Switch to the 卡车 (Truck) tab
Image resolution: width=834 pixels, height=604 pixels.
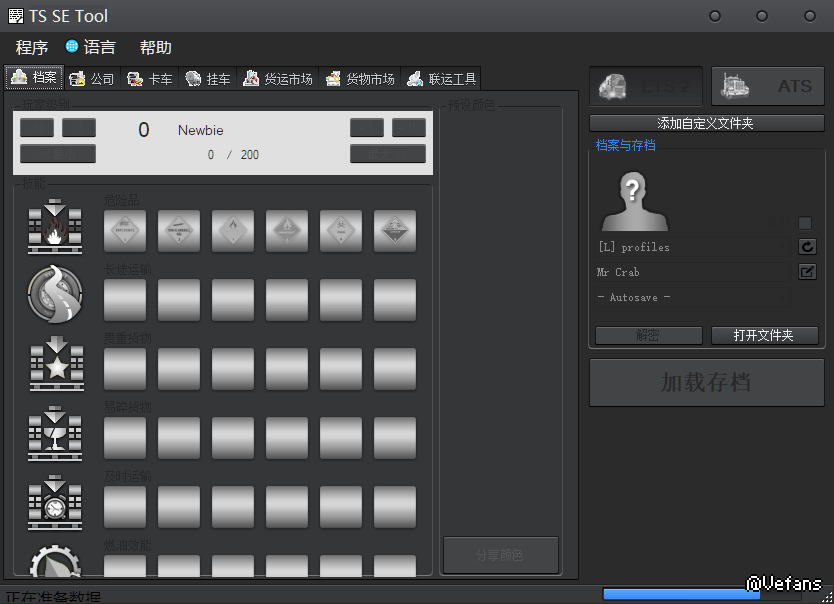point(150,79)
